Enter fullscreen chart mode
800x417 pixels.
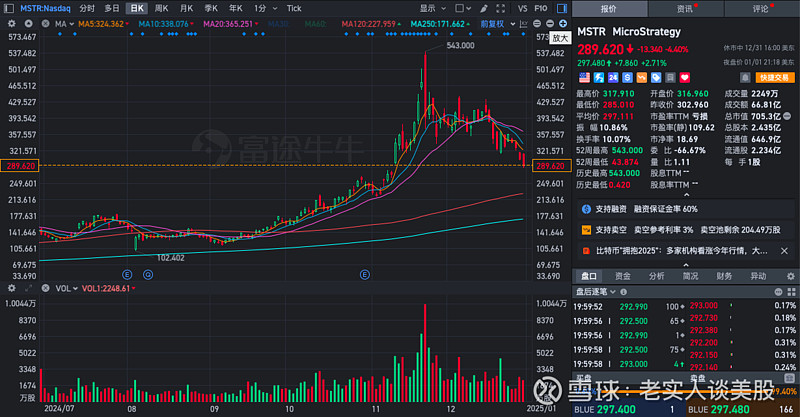pyautogui.click(x=501, y=8)
